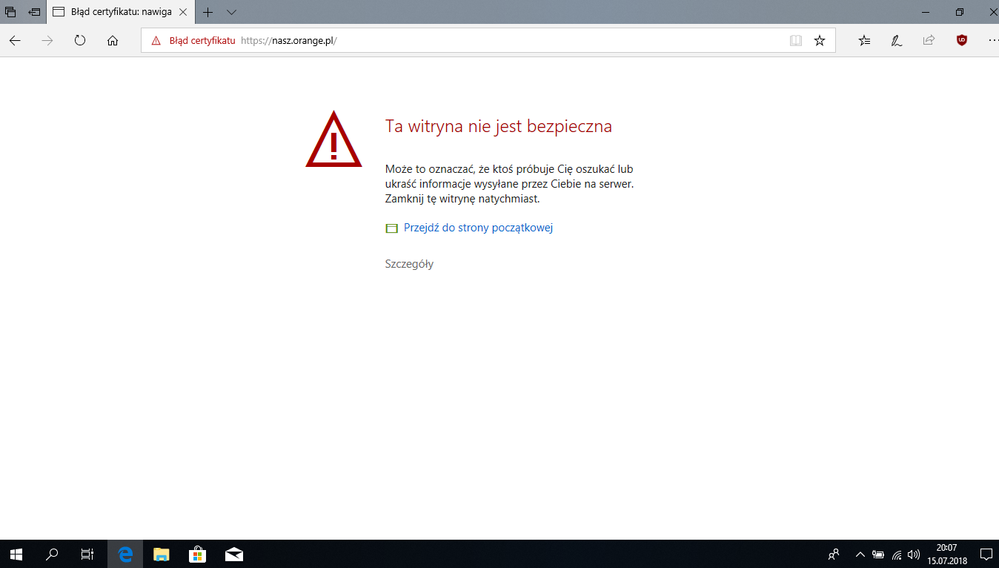Minimize the Edge window
The width and height of the screenshot is (999, 568).
pos(927,12)
